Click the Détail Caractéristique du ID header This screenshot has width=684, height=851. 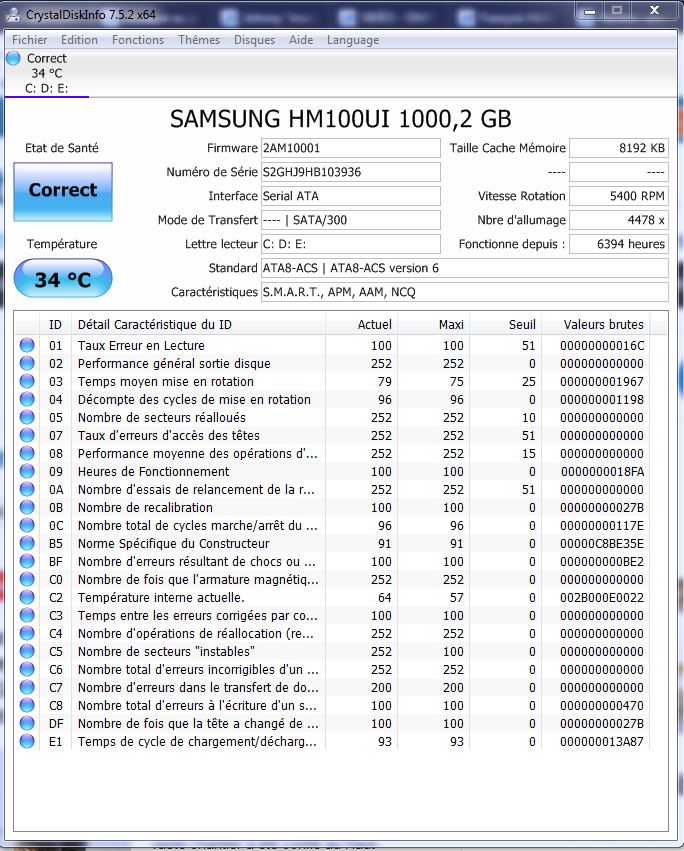click(198, 325)
